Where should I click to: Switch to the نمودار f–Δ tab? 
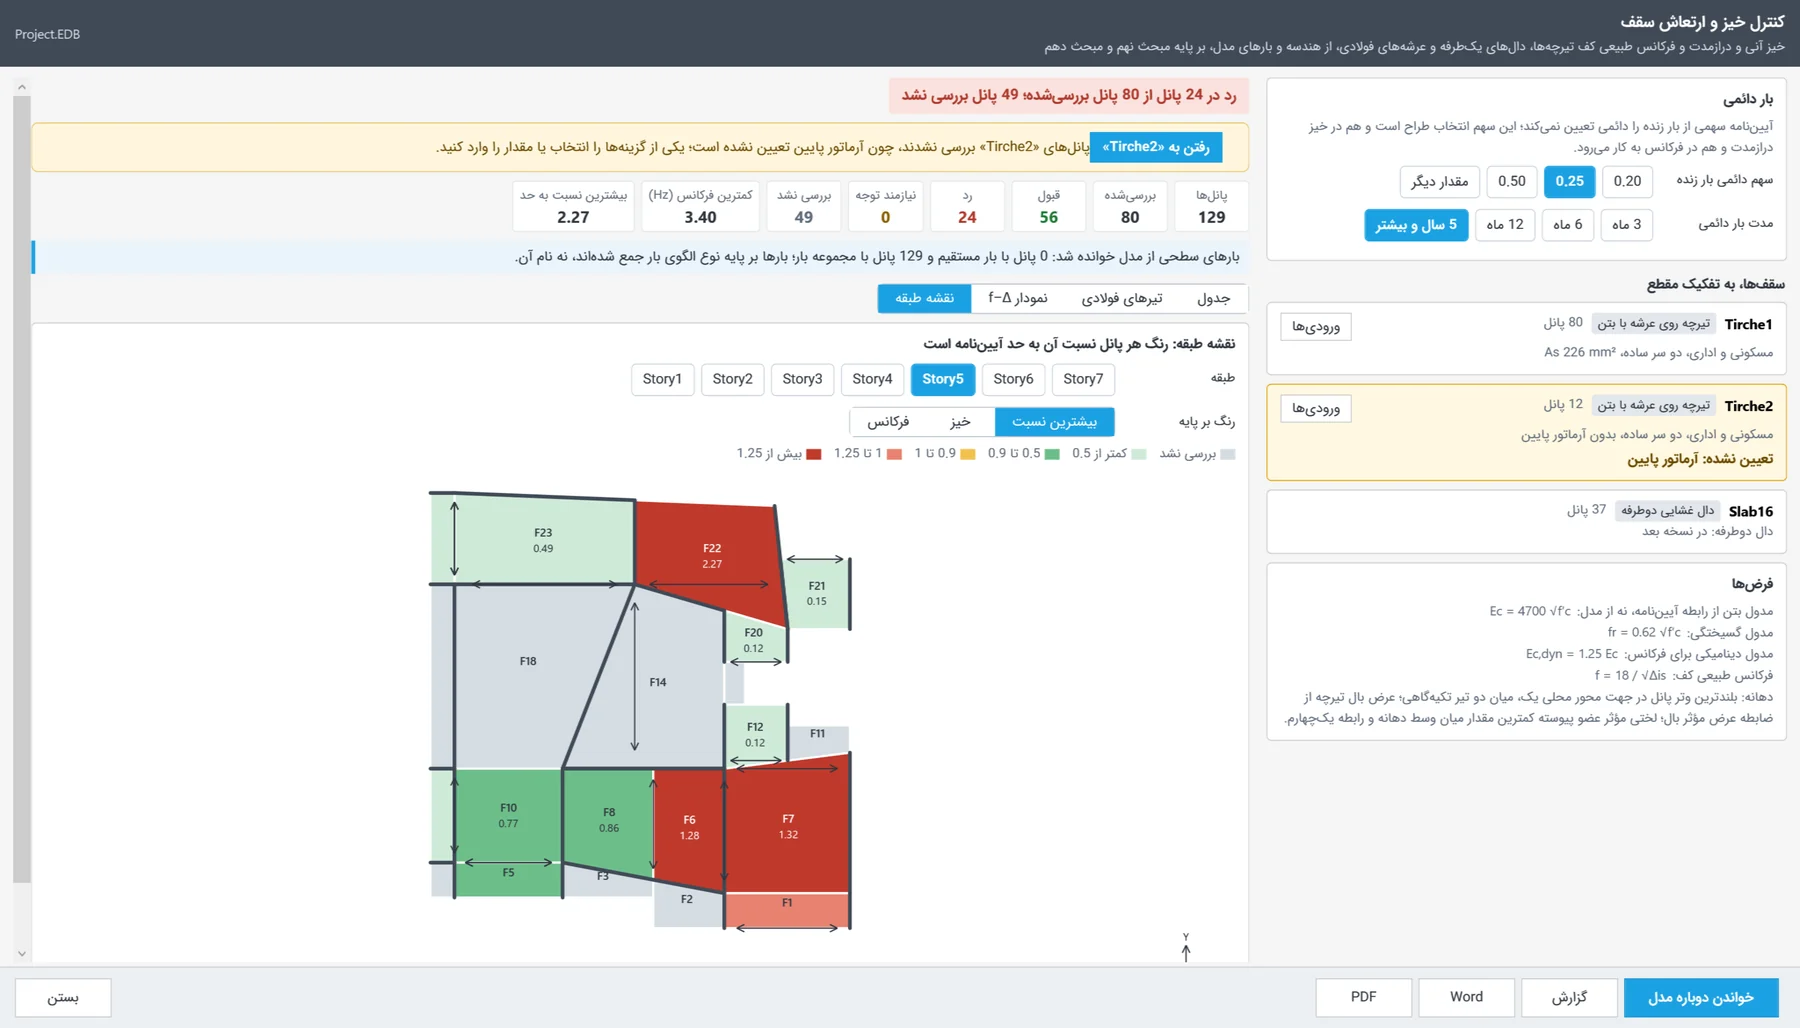pos(1017,298)
